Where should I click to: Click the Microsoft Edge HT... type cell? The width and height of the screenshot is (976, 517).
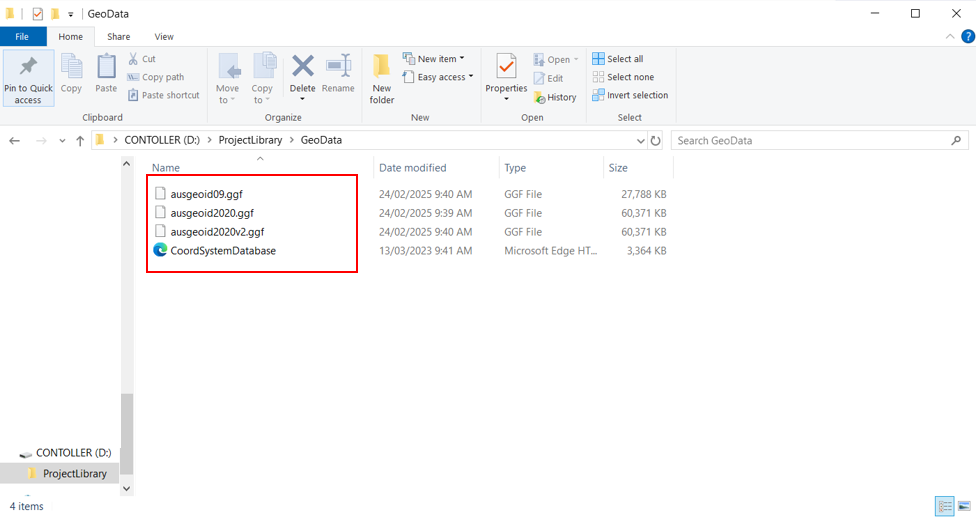[x=550, y=250]
